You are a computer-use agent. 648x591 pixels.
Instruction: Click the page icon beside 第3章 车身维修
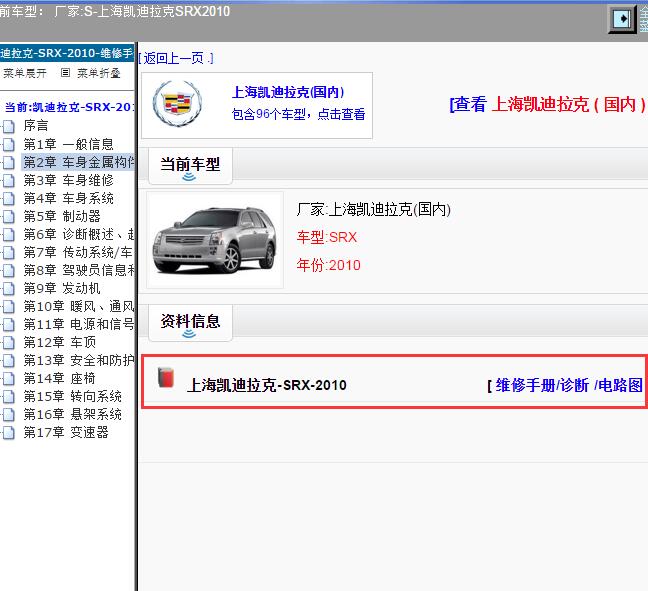tap(9, 181)
